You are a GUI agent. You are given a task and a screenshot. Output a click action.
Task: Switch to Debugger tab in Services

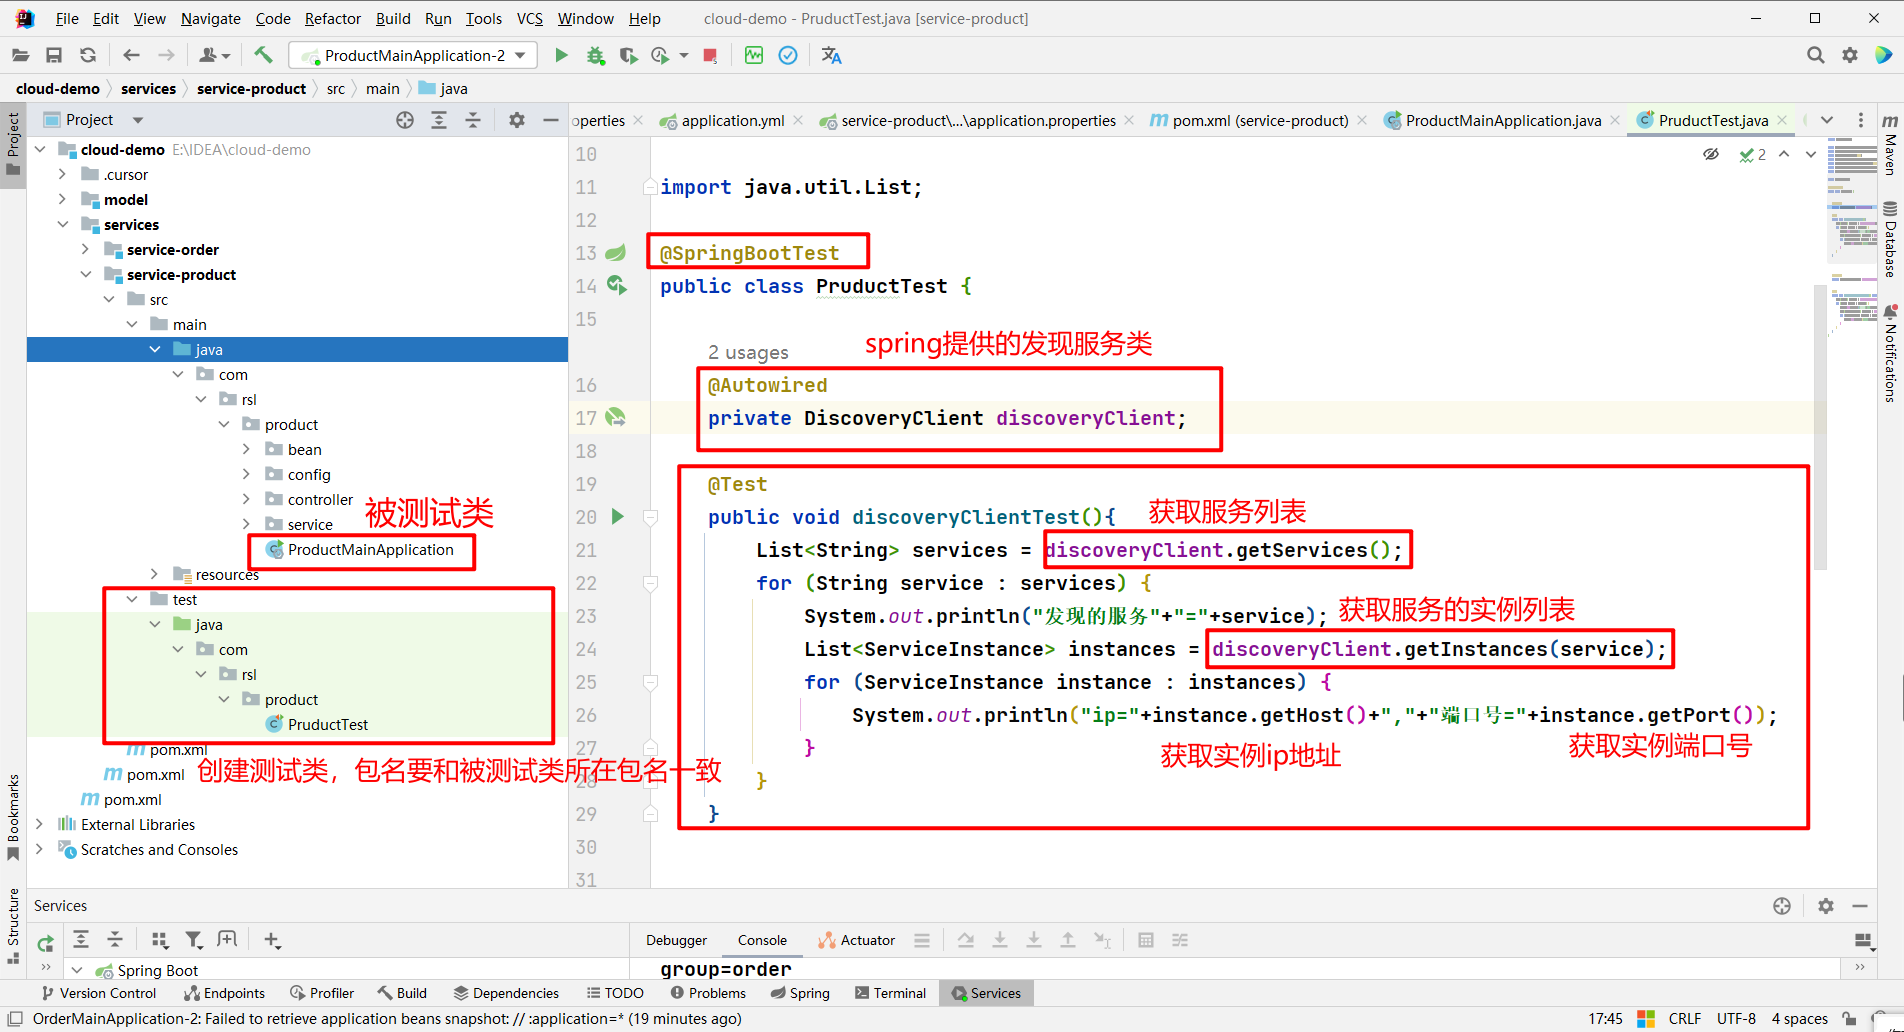click(x=676, y=940)
